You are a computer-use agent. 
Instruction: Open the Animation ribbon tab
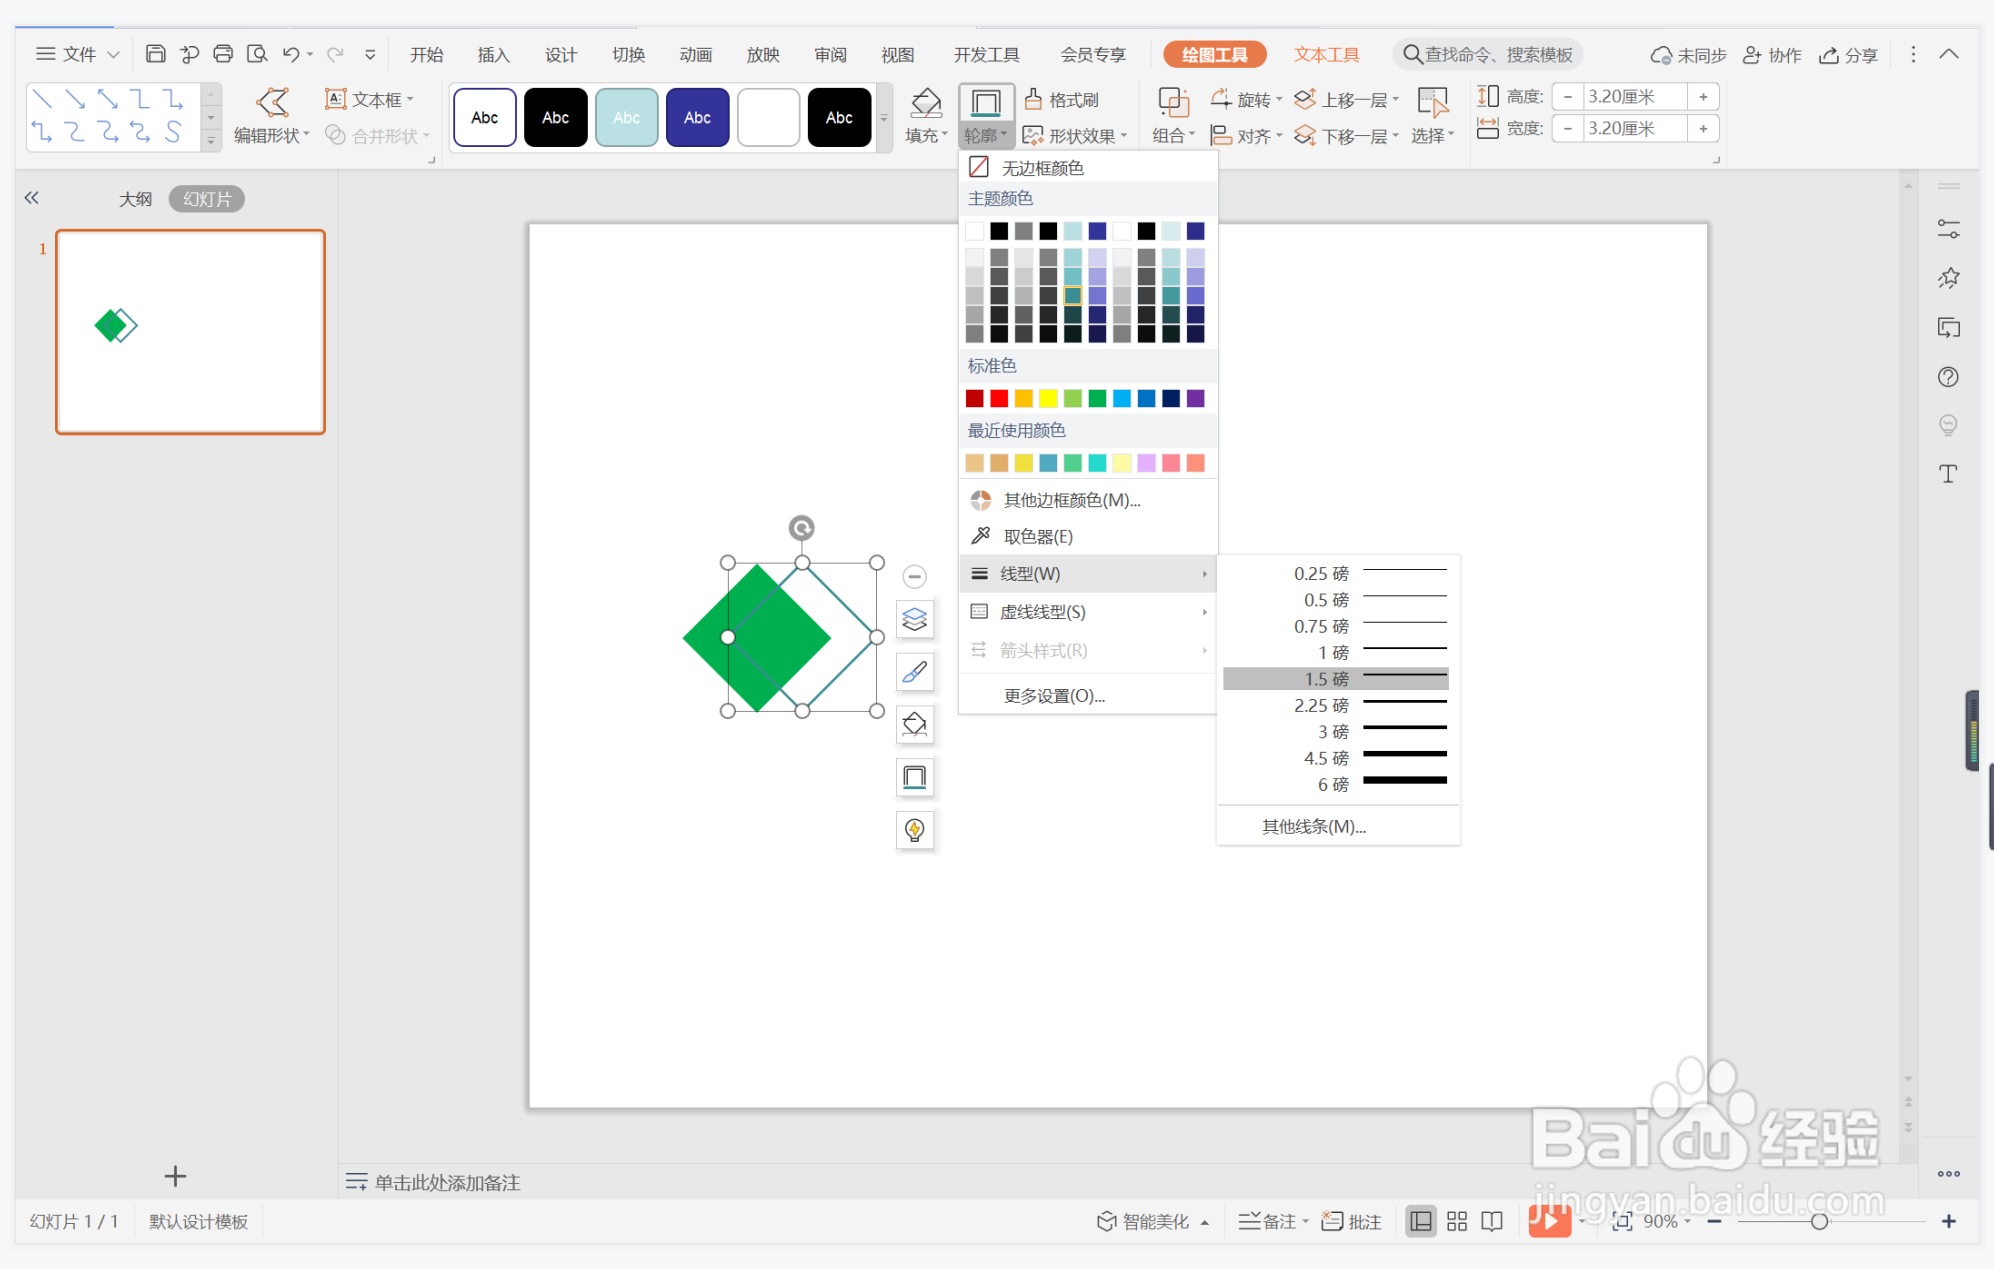pyautogui.click(x=695, y=55)
